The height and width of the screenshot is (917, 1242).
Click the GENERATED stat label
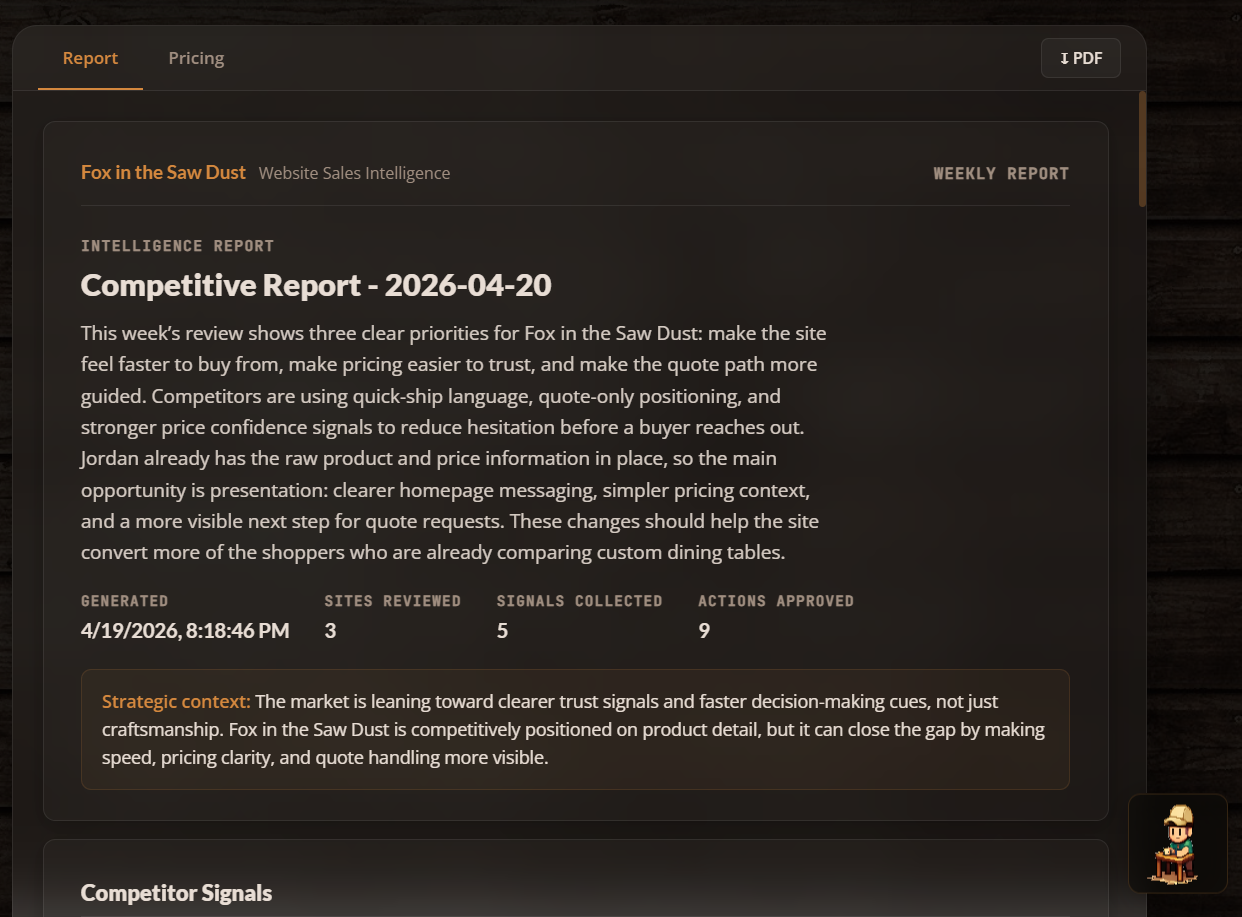[124, 601]
